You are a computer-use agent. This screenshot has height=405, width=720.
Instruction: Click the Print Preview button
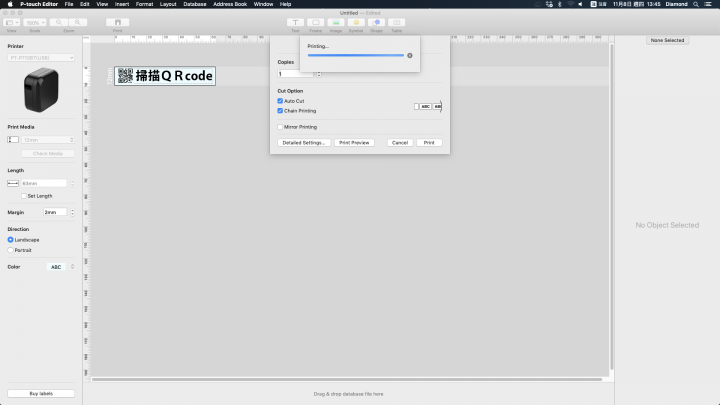click(354, 143)
